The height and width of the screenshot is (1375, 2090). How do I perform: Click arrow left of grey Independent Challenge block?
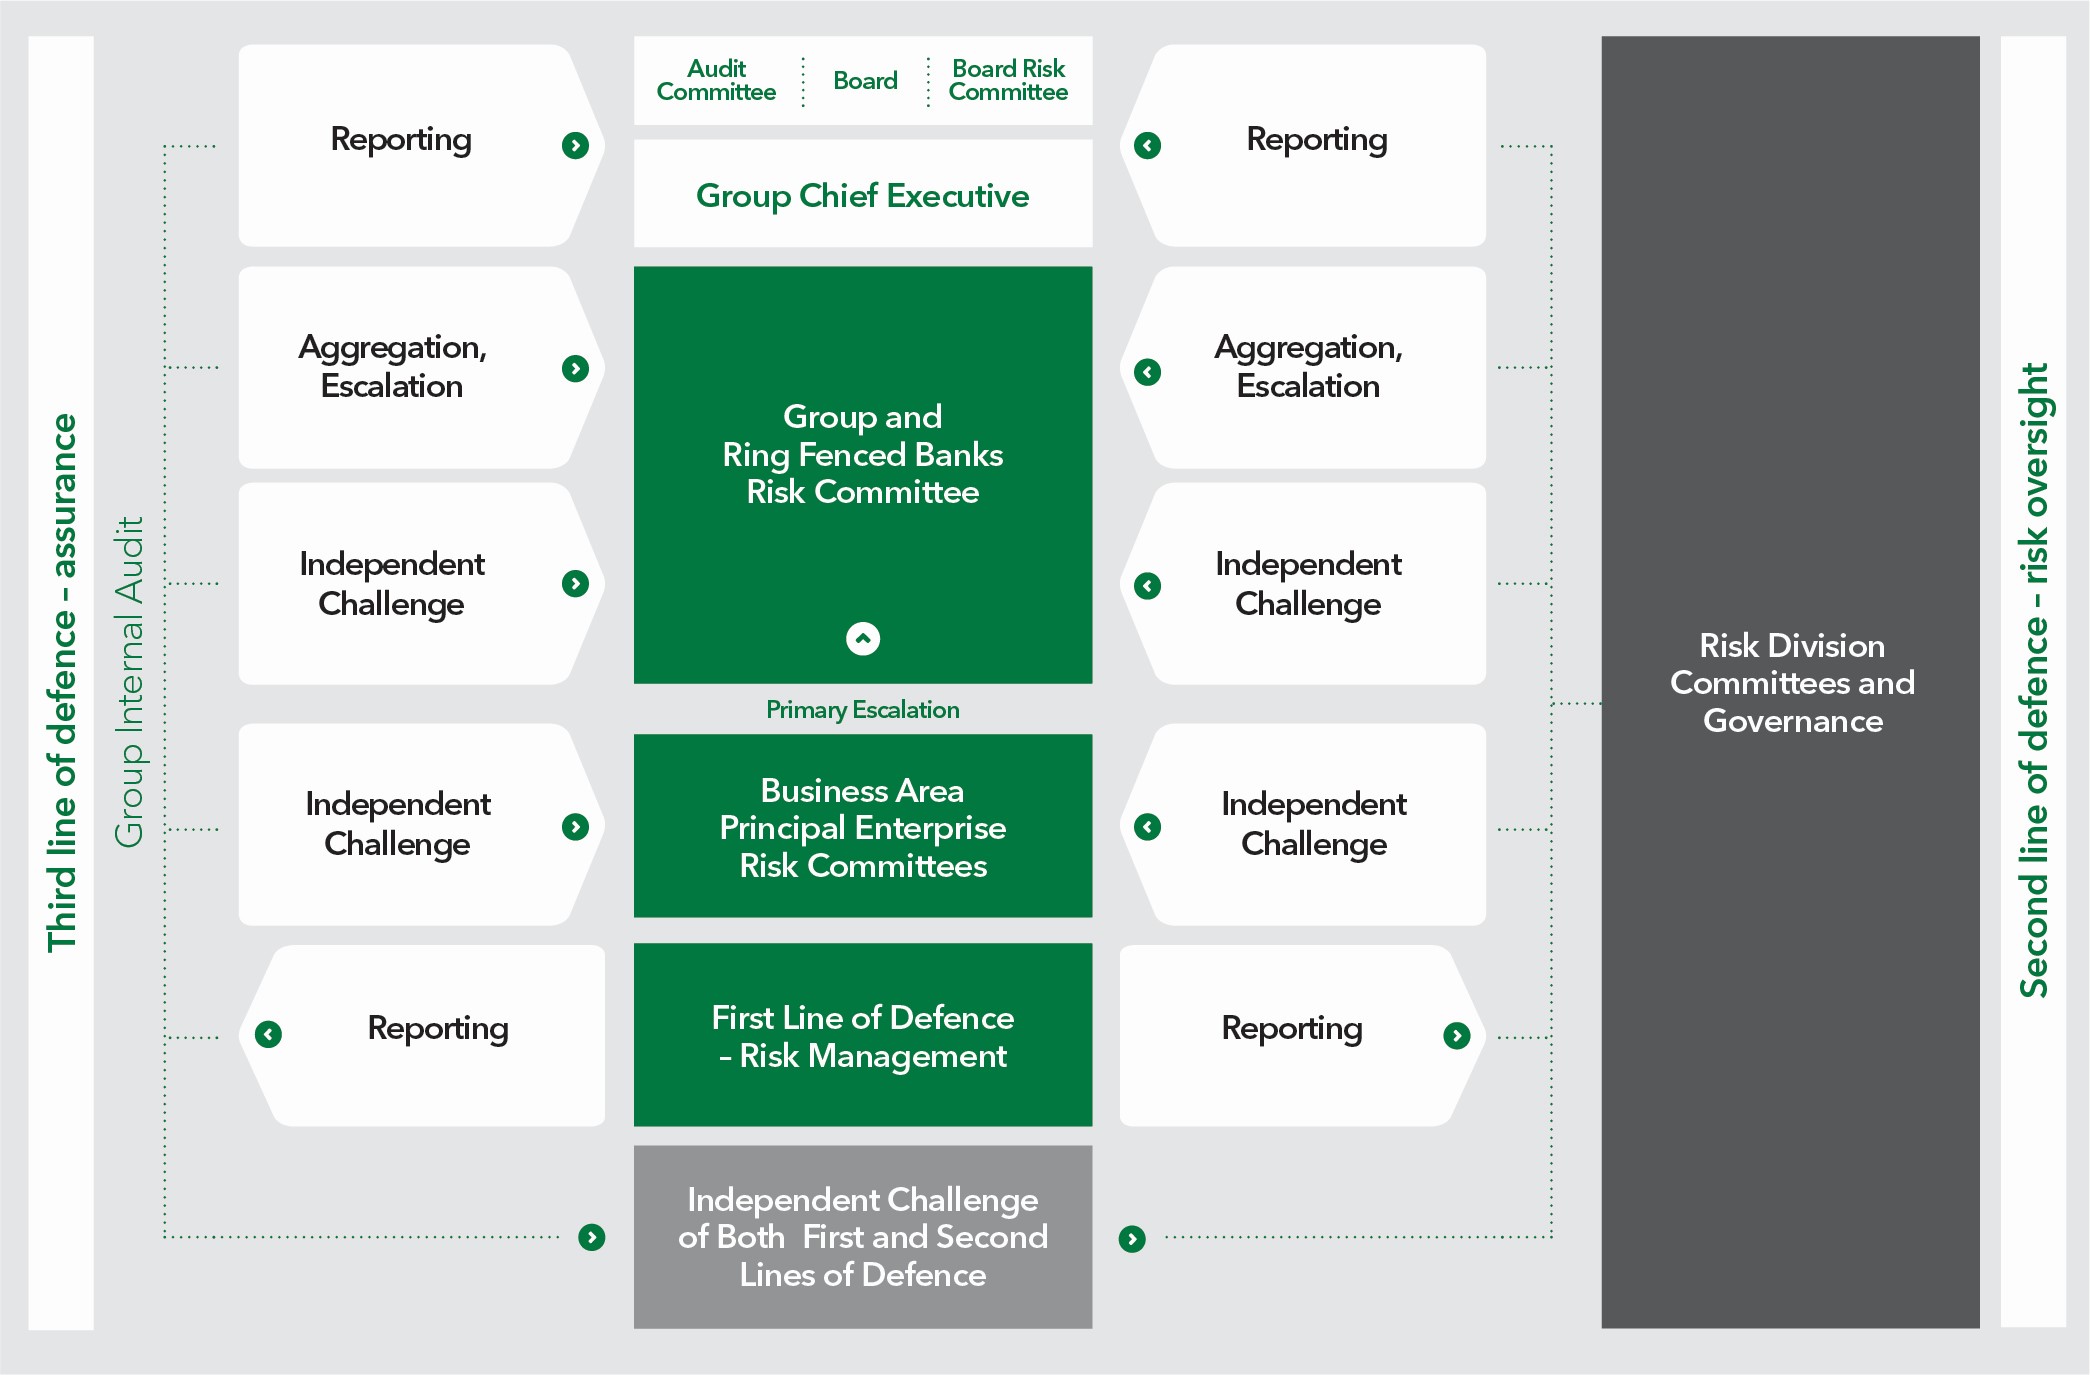592,1238
